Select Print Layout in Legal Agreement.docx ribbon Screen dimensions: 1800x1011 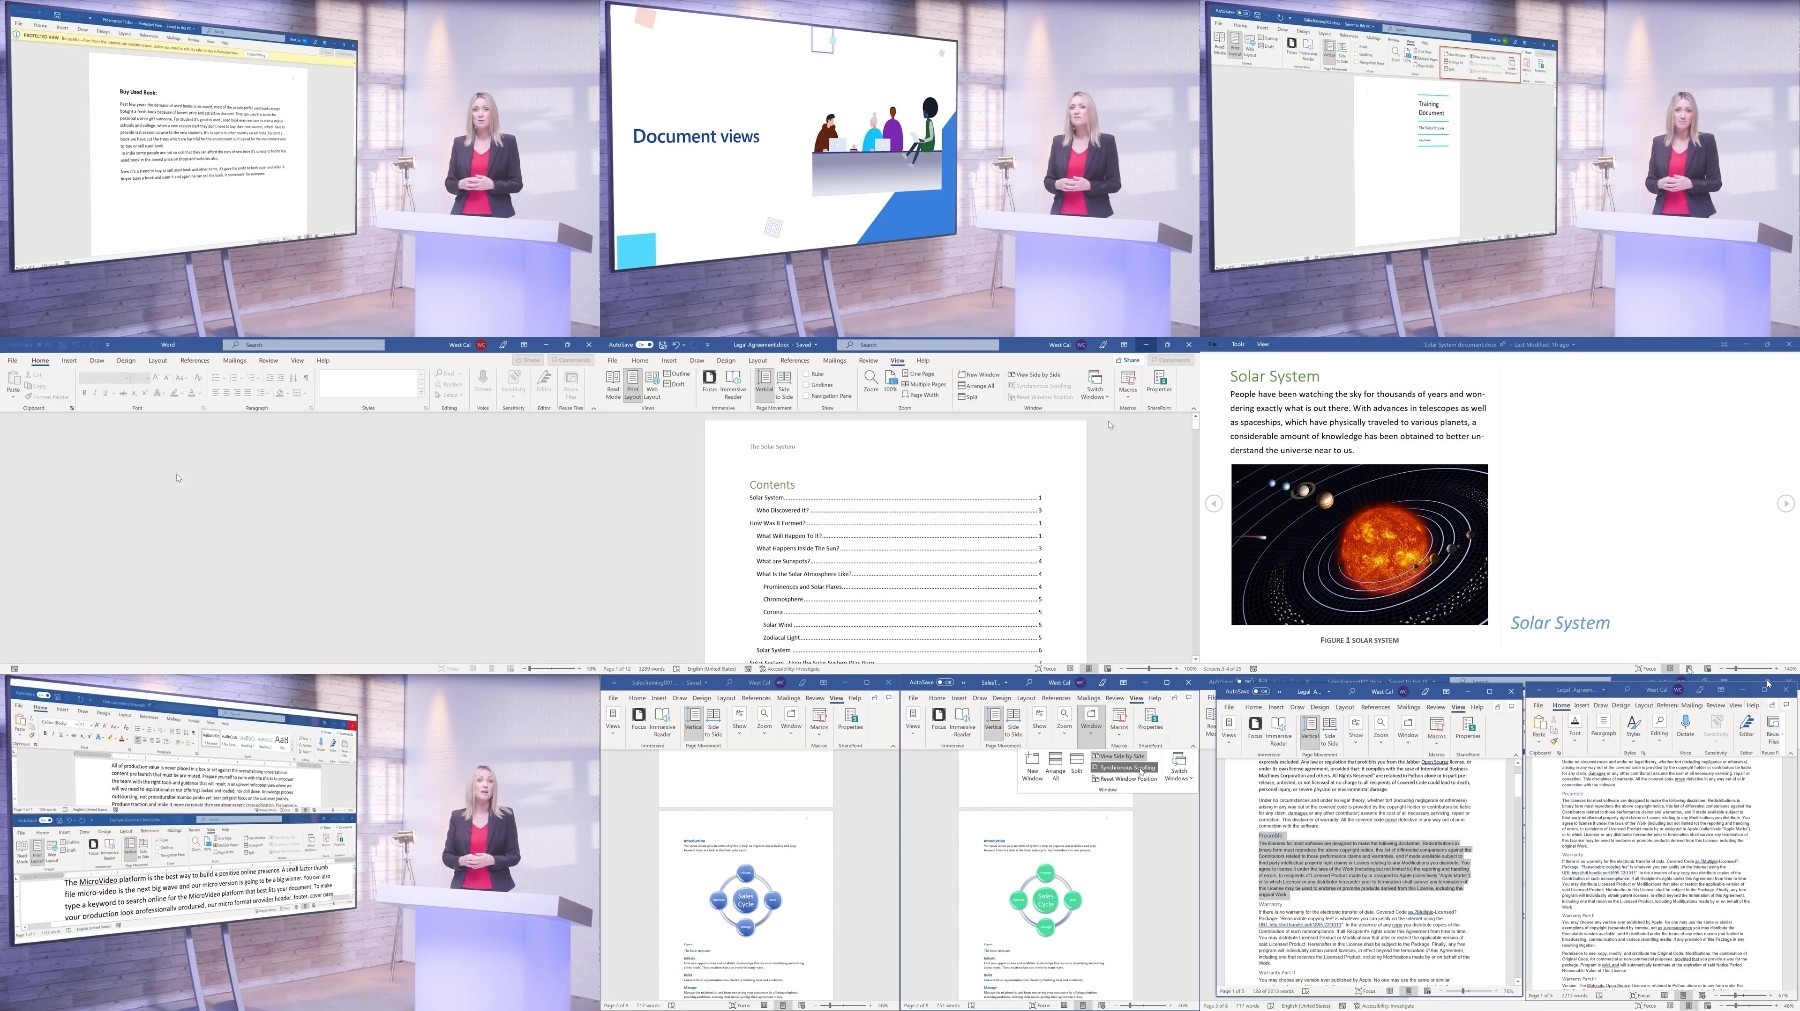[632, 384]
